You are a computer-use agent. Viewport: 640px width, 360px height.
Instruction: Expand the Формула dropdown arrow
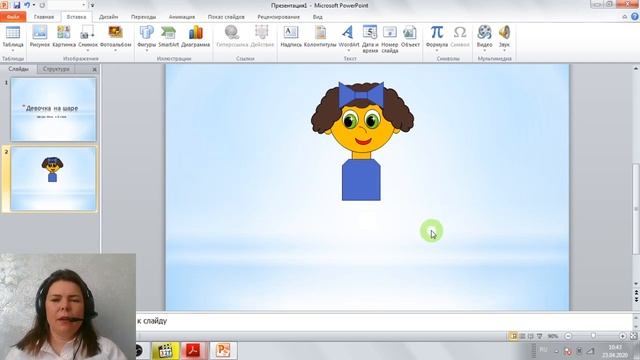click(x=437, y=51)
